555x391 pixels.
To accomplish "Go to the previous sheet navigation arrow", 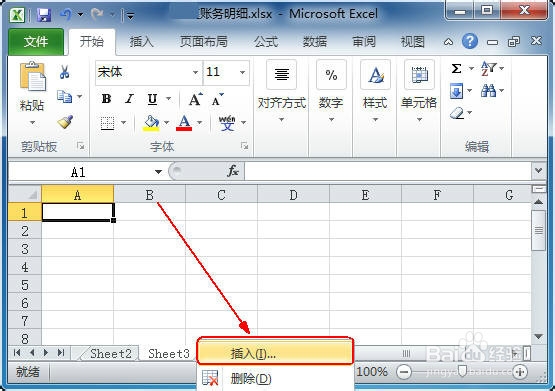I will 32,353.
